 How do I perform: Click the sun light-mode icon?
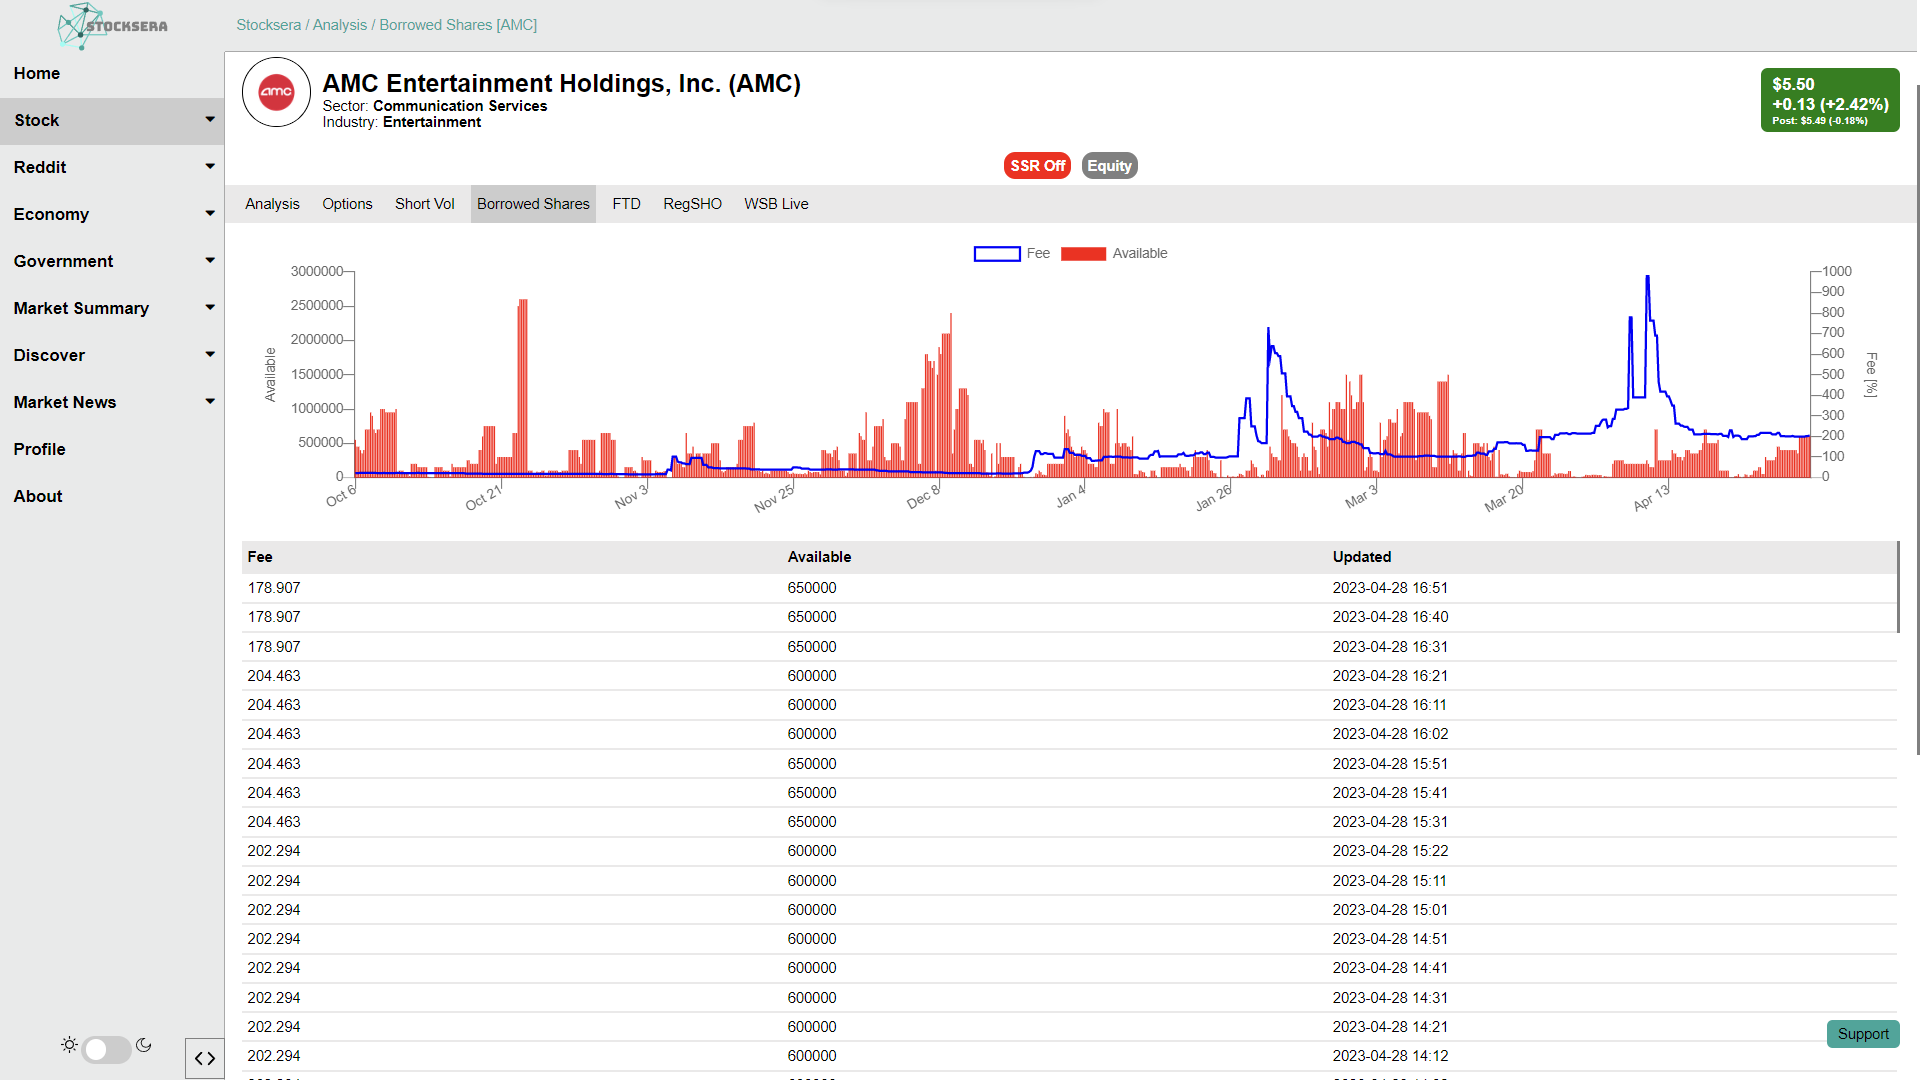[x=69, y=1045]
